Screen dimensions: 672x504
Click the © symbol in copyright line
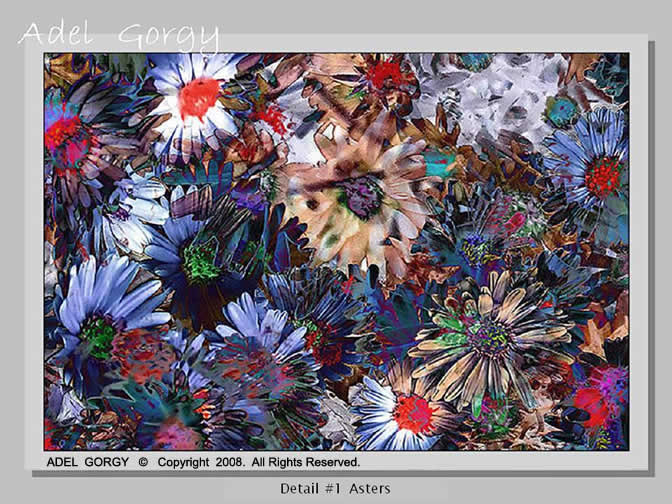142,462
